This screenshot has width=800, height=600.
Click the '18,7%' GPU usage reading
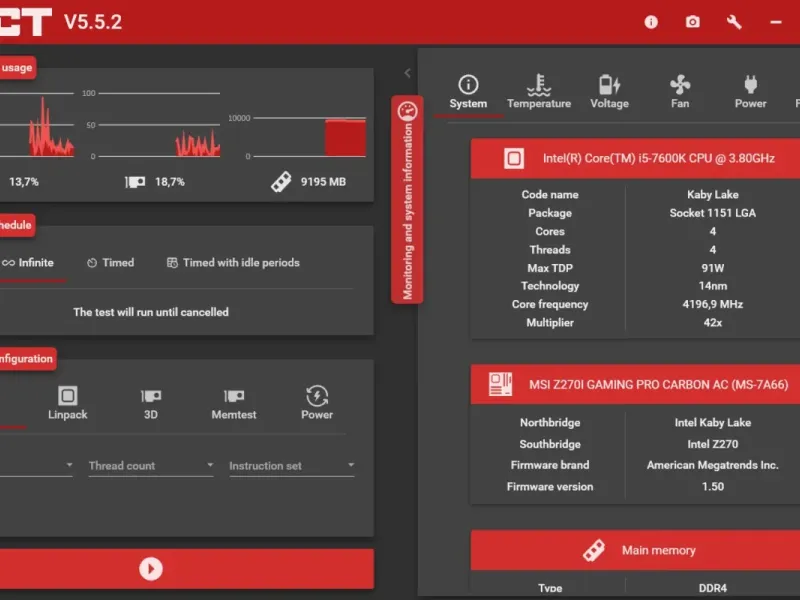point(169,182)
